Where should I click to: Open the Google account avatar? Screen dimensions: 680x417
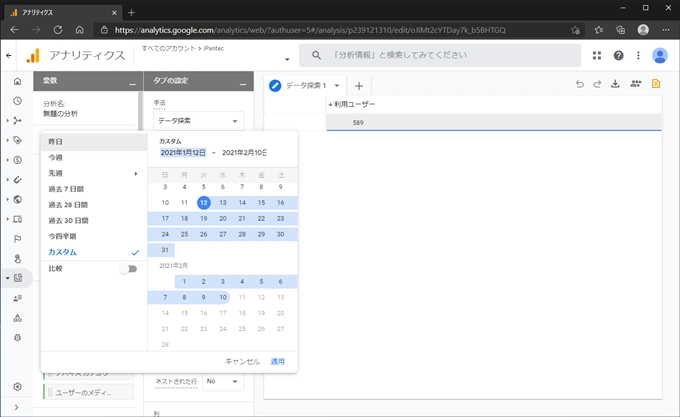(x=660, y=55)
